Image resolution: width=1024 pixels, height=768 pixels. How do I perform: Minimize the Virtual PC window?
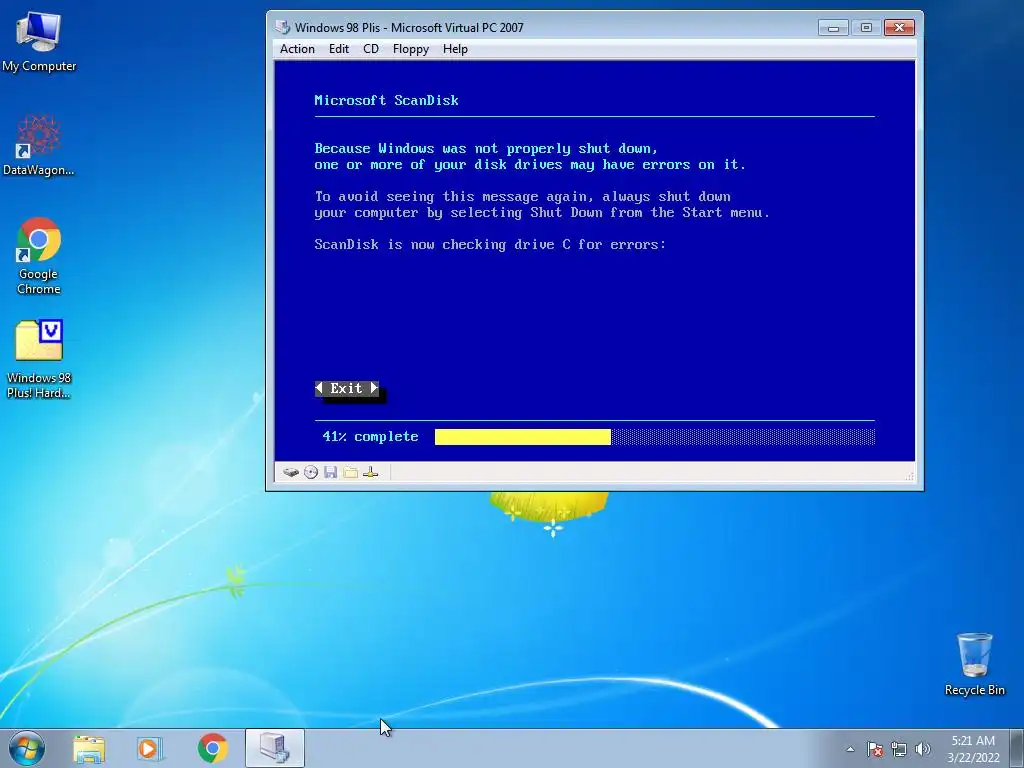833,27
